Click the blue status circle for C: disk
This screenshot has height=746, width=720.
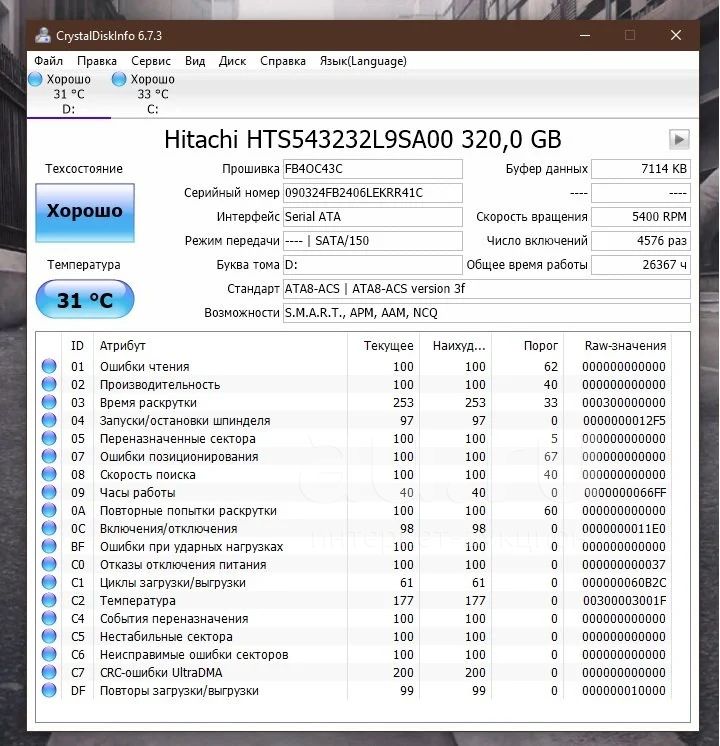tap(118, 79)
